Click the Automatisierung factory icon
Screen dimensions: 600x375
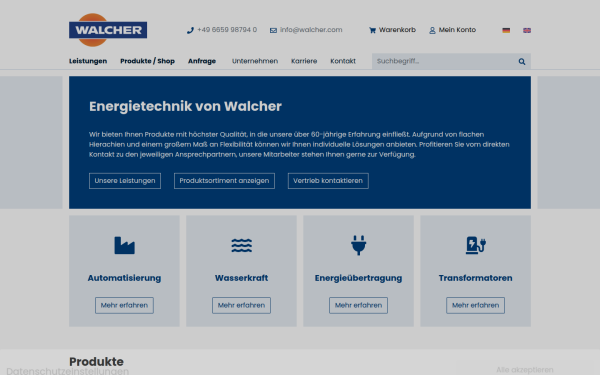124,245
